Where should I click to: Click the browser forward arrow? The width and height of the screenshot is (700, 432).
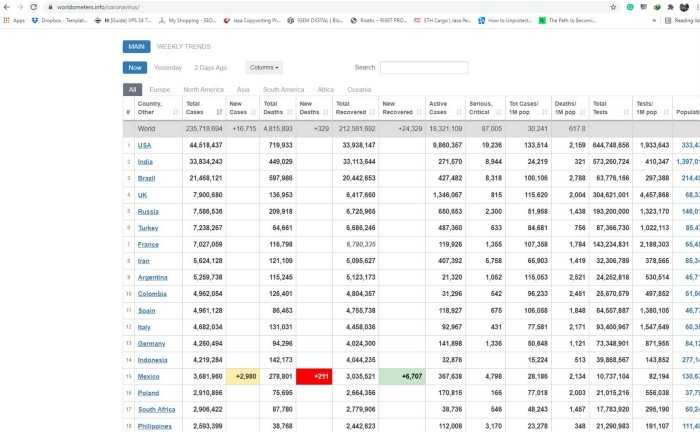click(20, 7)
